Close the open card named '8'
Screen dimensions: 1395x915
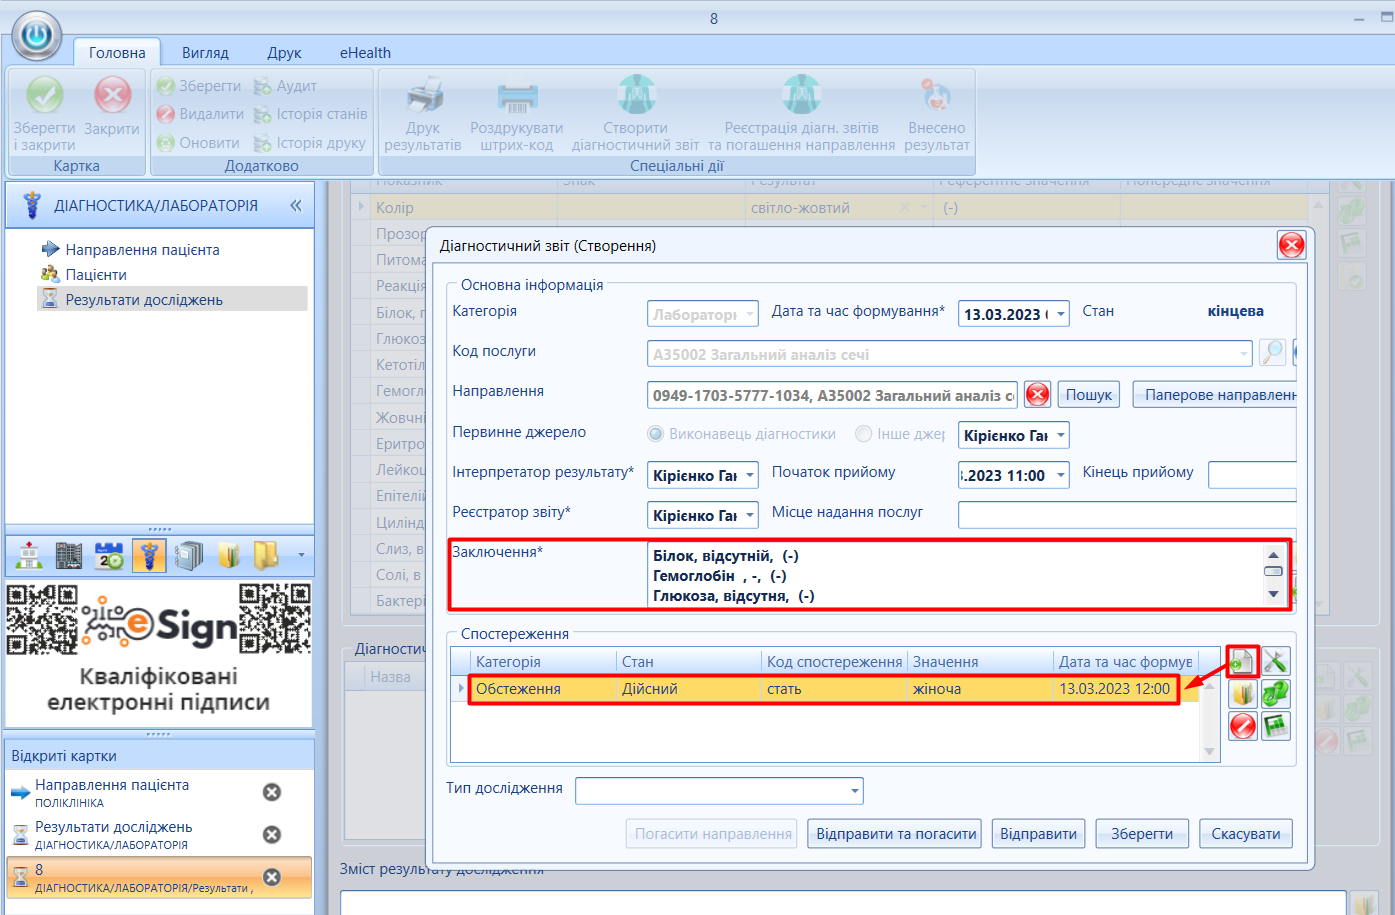click(271, 877)
